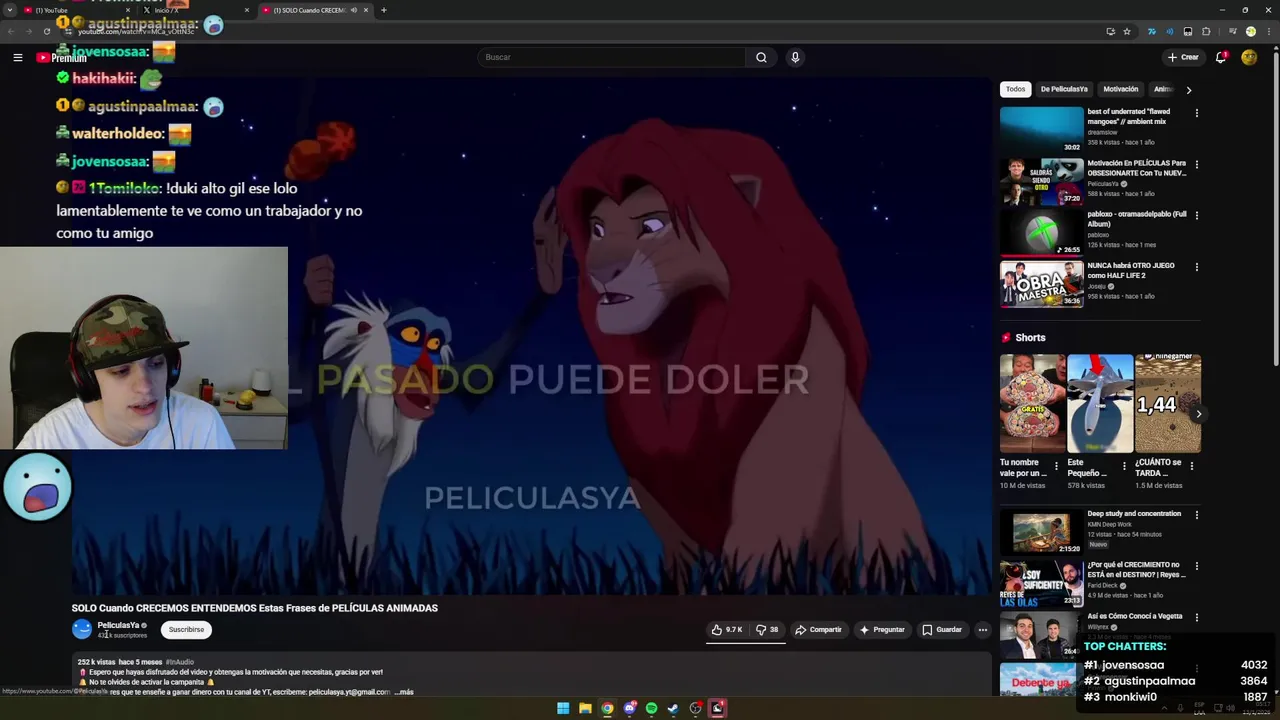1280x720 pixels.
Task: Open Spotify from the taskbar
Action: tap(651, 708)
